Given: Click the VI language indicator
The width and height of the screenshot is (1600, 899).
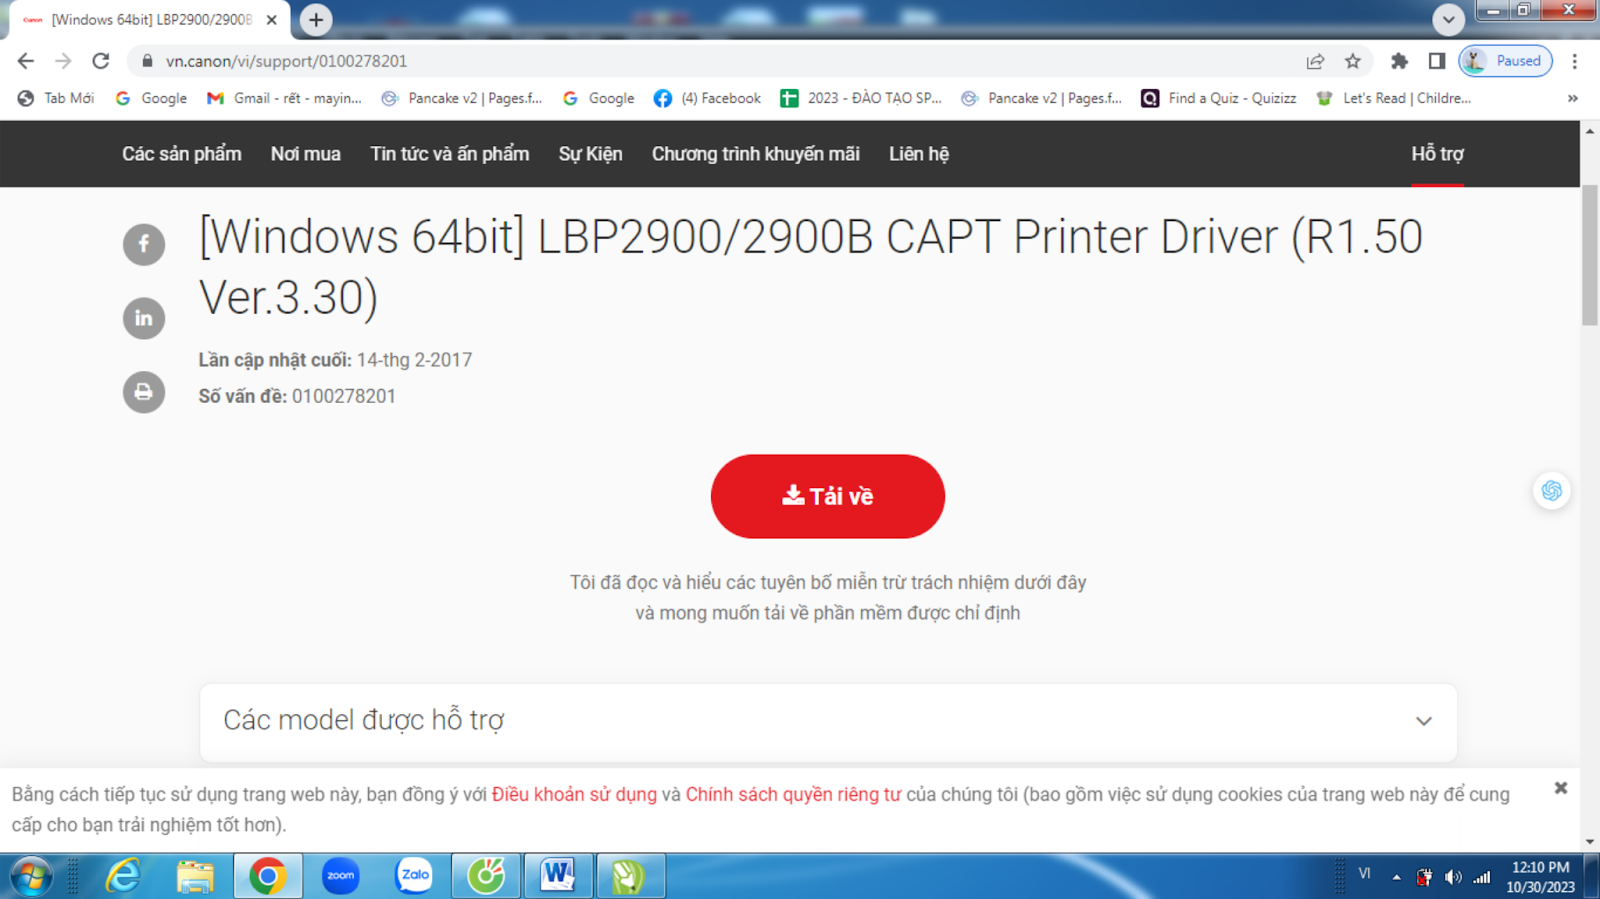Looking at the screenshot, I should coord(1364,874).
